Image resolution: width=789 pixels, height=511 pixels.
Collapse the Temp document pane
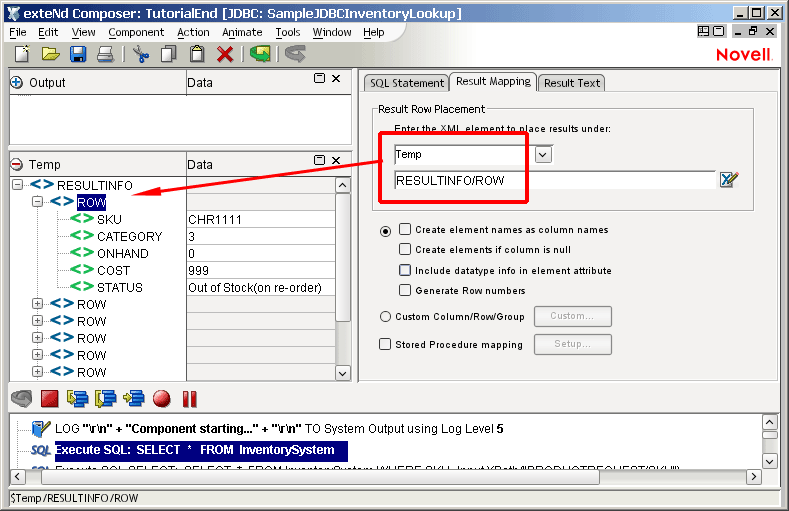coord(17,164)
